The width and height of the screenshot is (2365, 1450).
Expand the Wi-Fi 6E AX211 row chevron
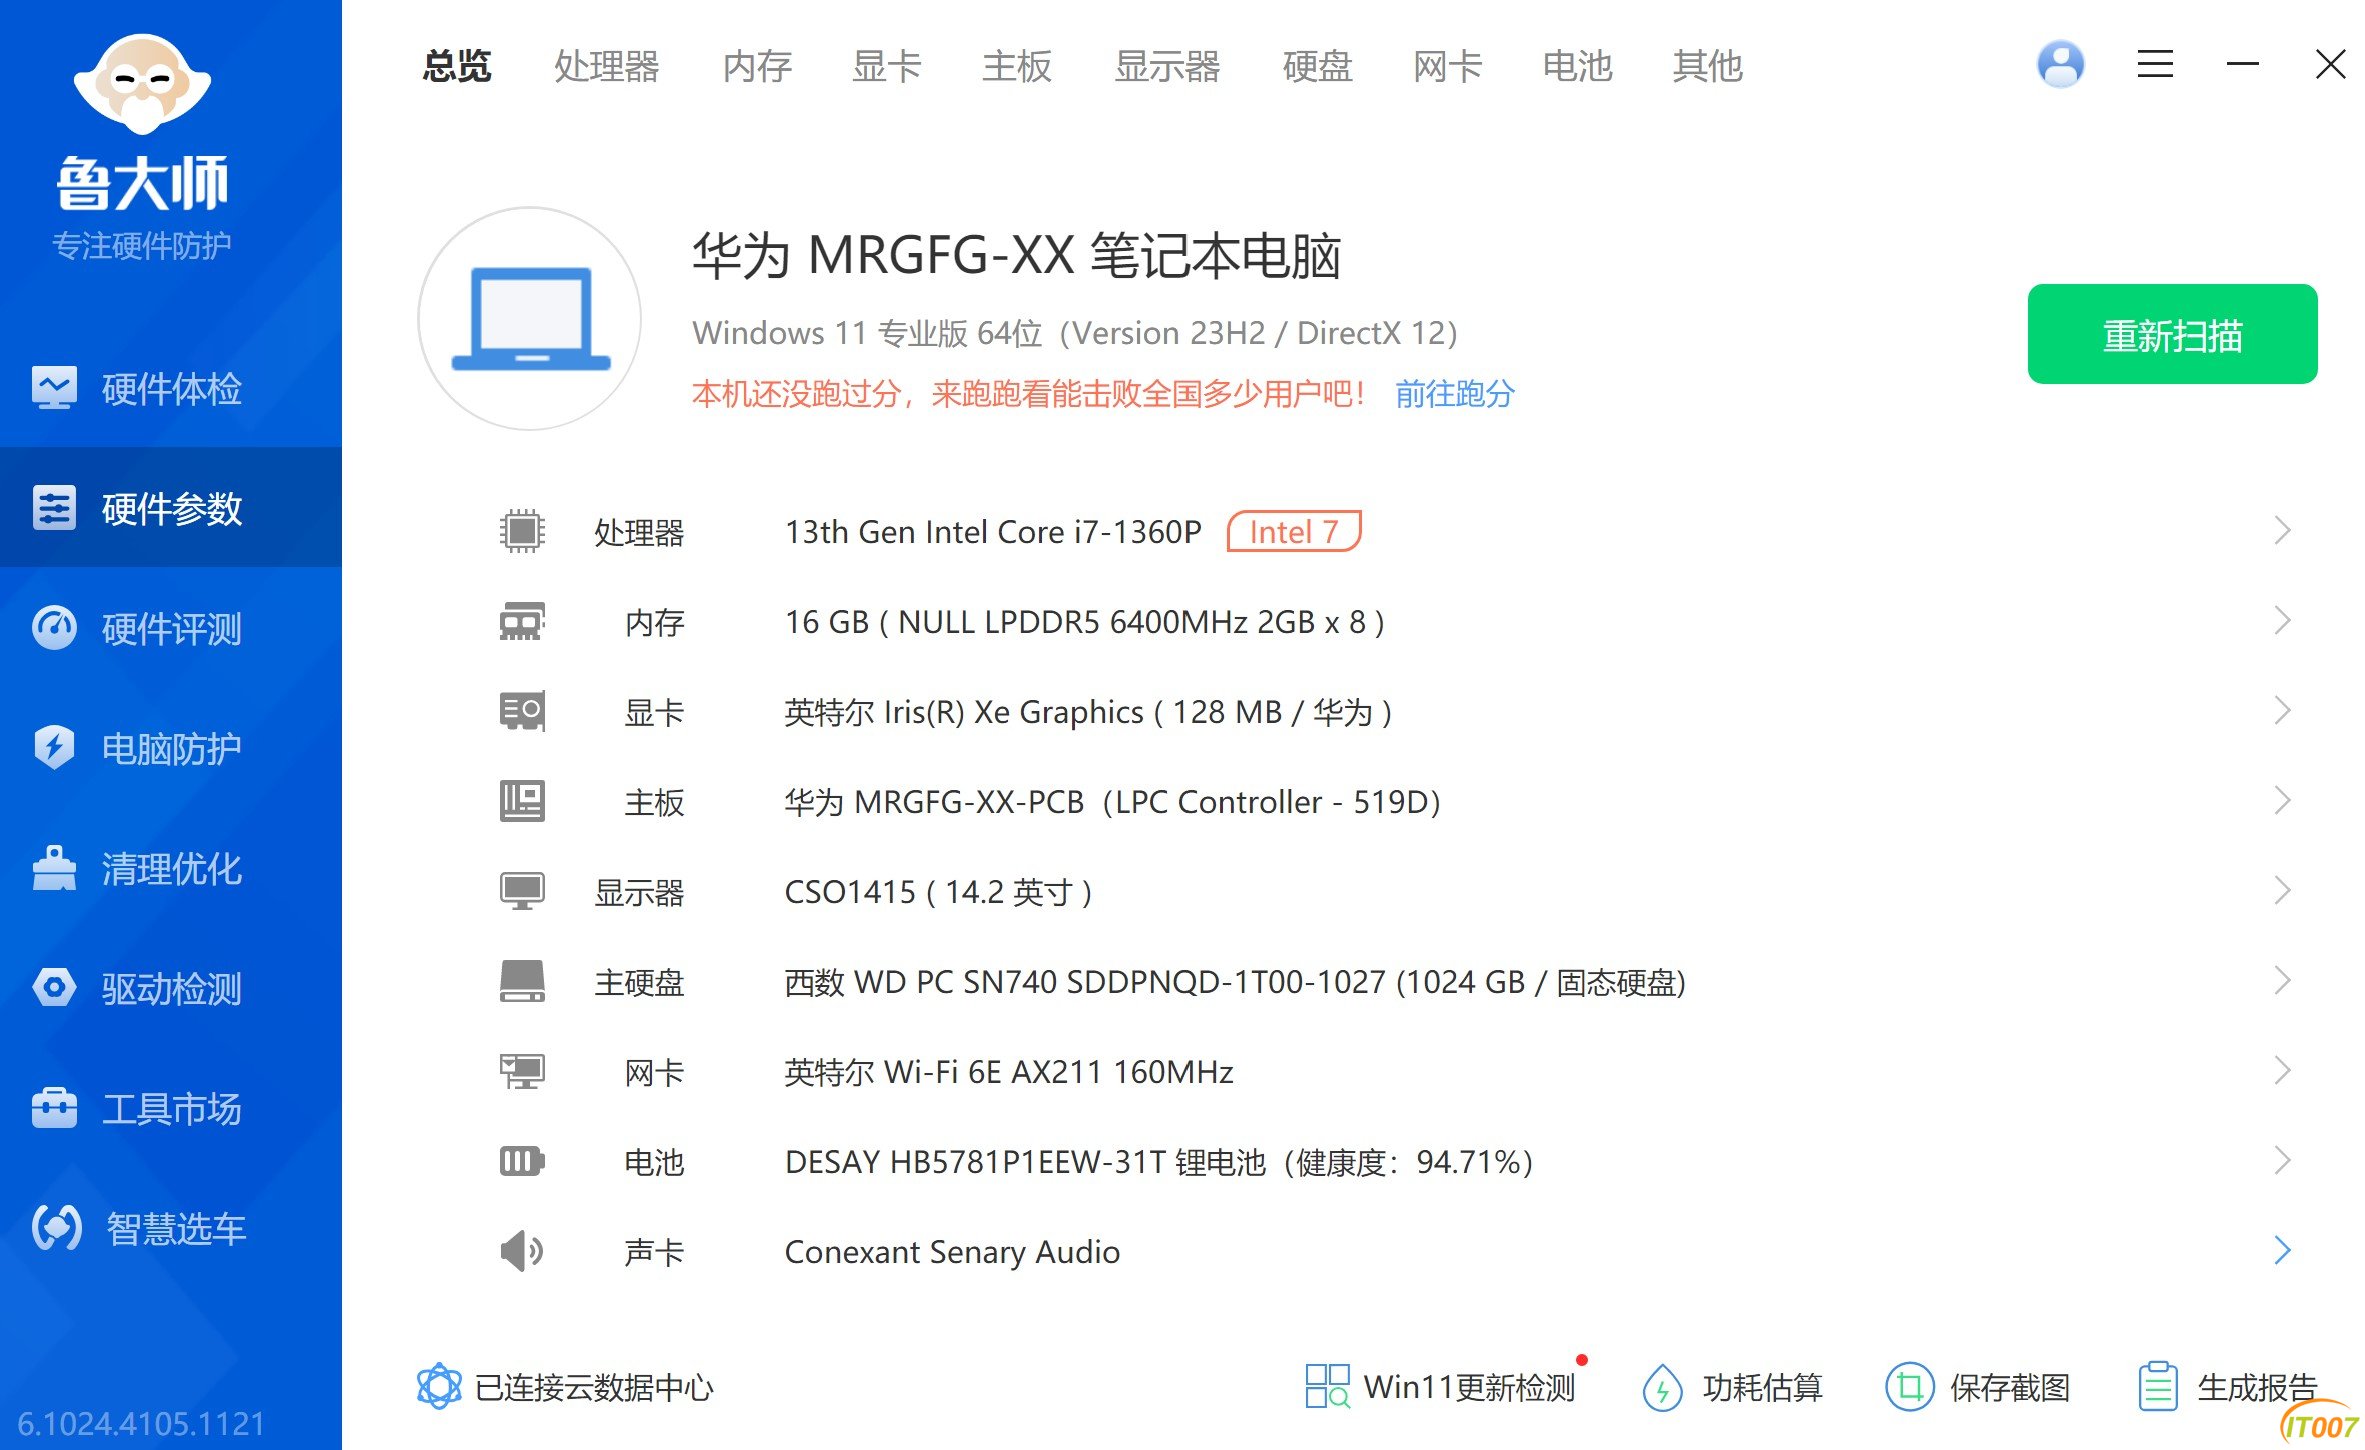(2282, 1070)
